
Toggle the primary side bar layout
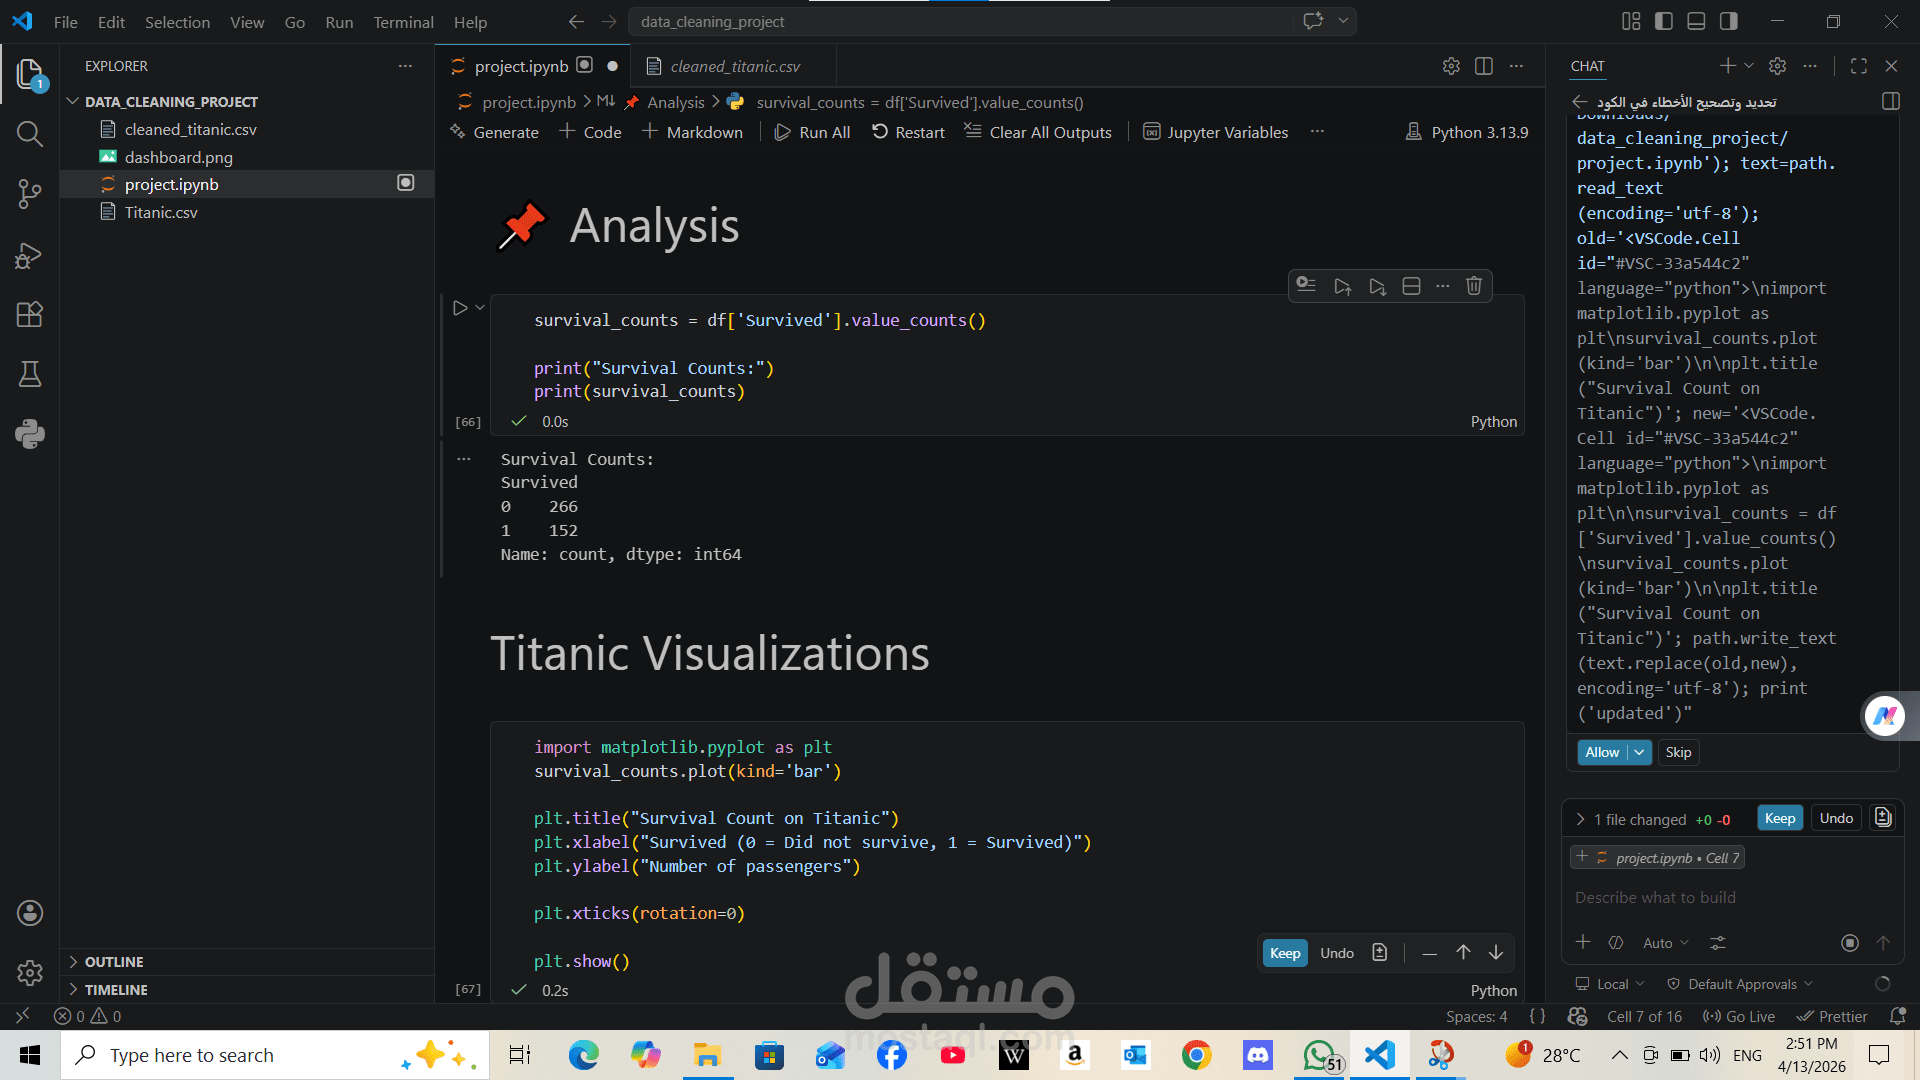[1664, 21]
